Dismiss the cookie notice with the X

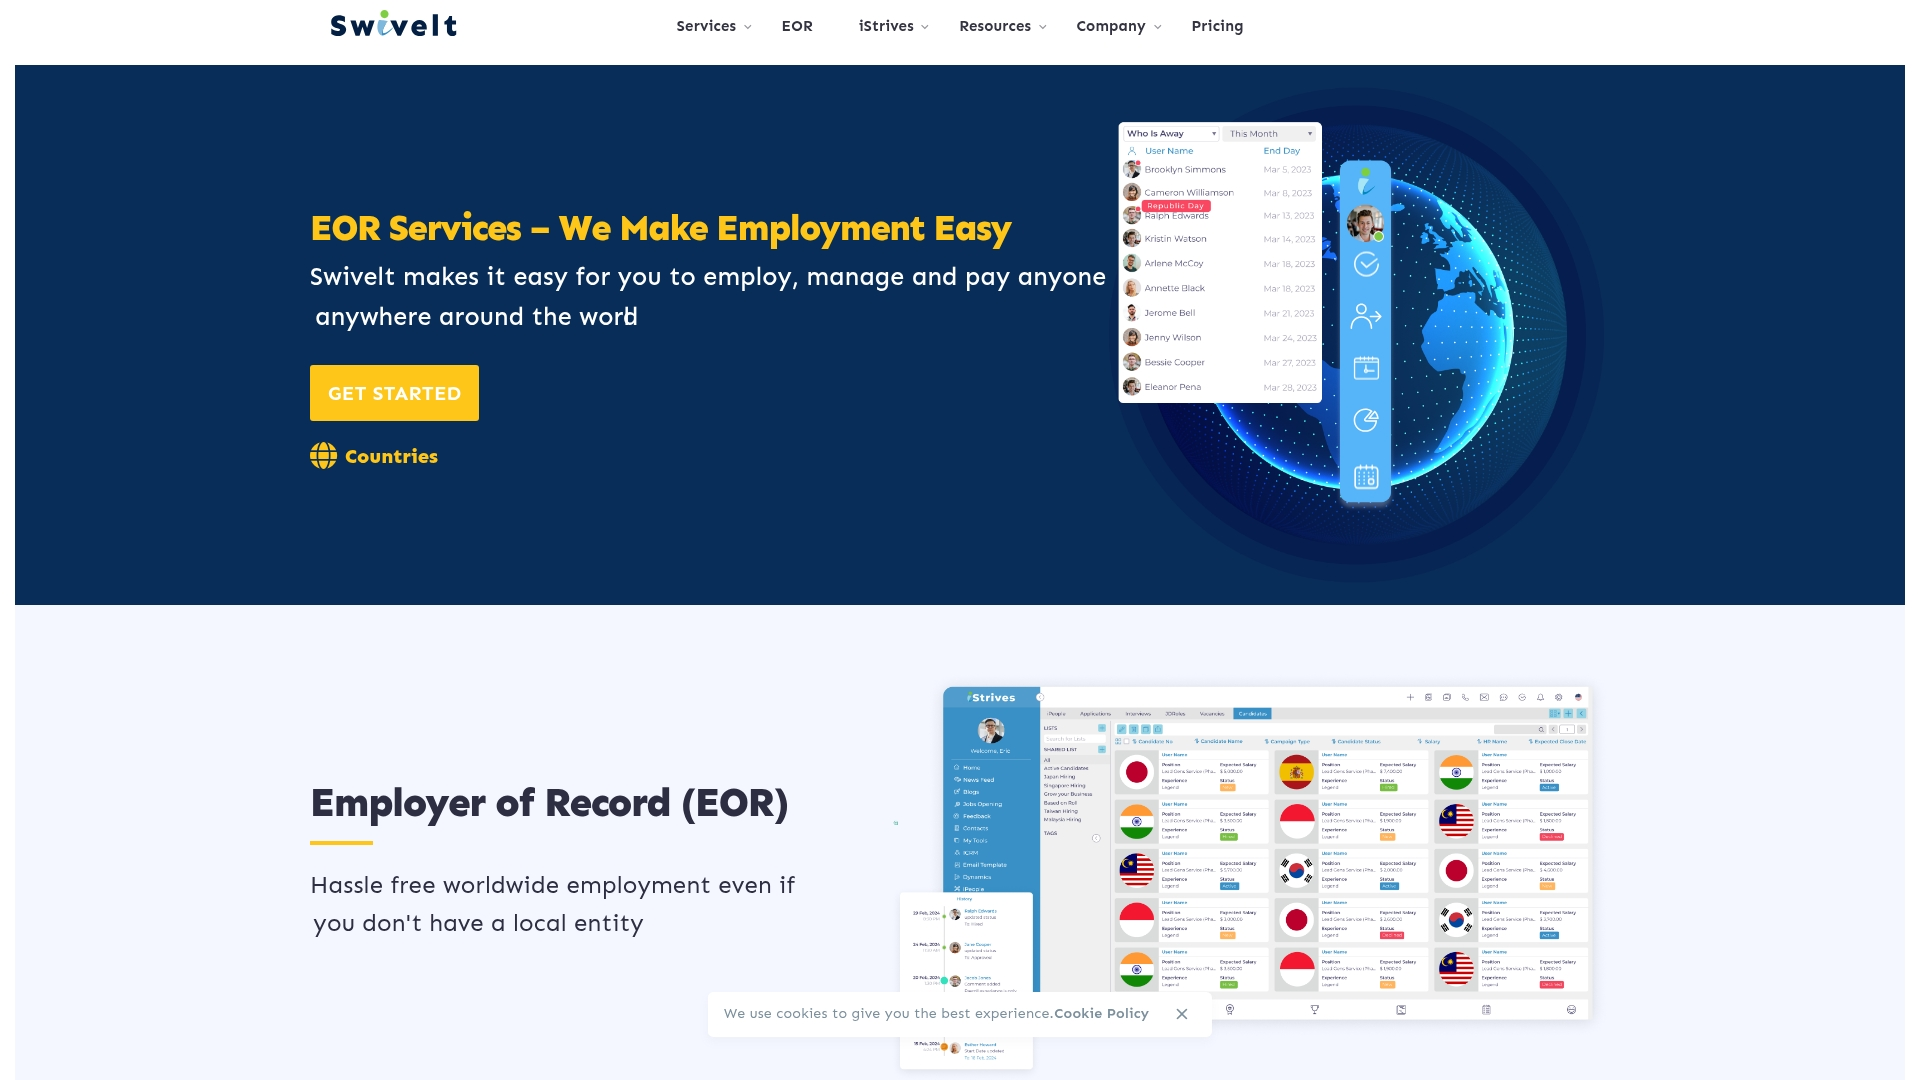pos(1182,1014)
